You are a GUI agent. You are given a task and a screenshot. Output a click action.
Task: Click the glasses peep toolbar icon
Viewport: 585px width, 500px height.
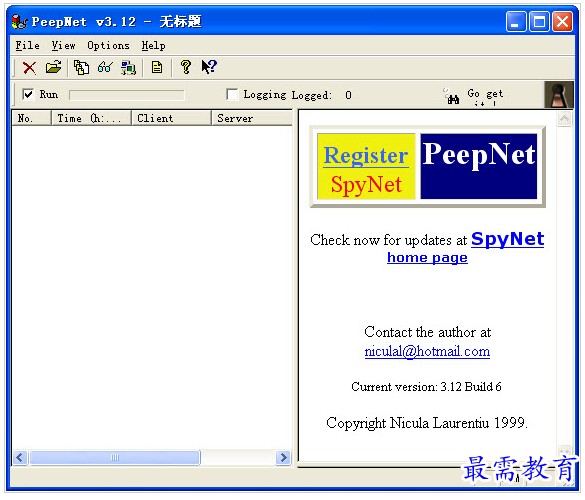click(105, 68)
